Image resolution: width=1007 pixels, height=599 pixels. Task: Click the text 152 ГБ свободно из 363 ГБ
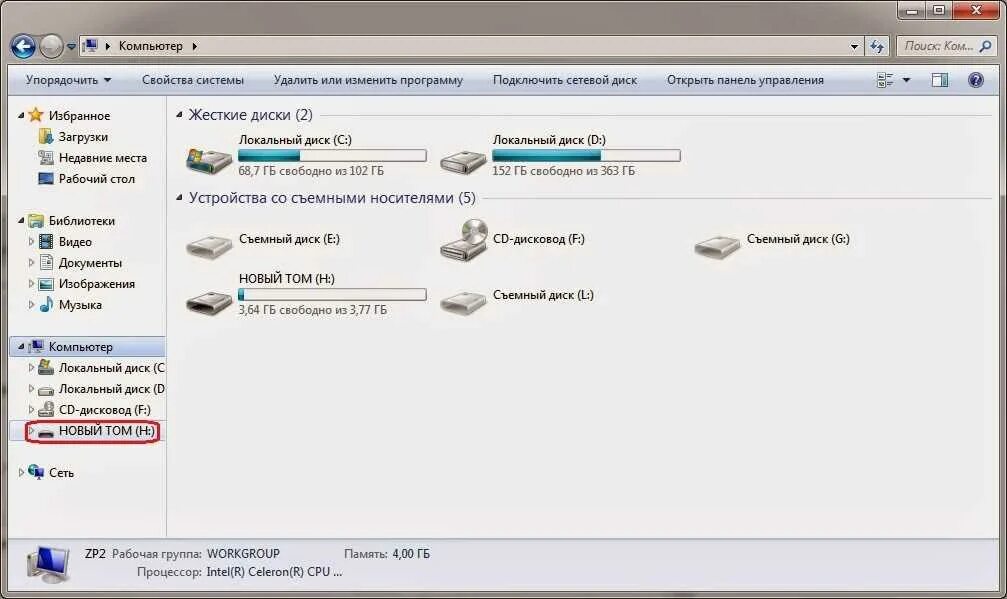point(563,171)
